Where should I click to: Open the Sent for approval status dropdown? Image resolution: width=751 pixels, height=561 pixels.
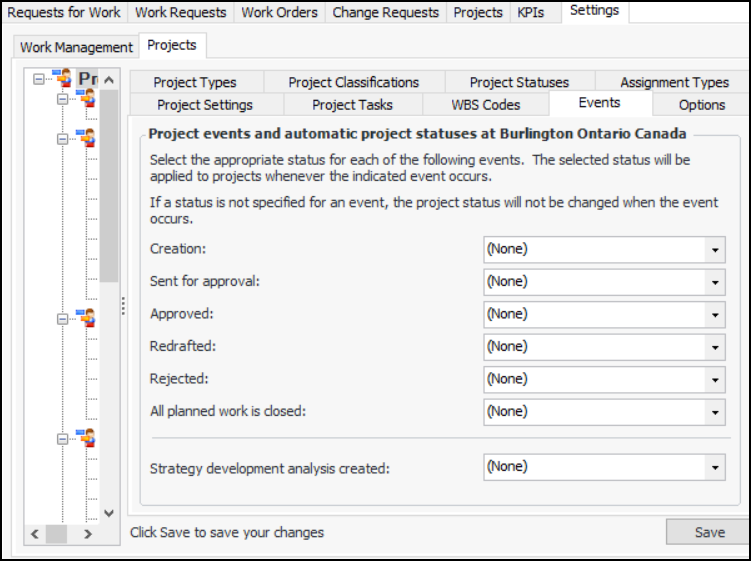(715, 282)
